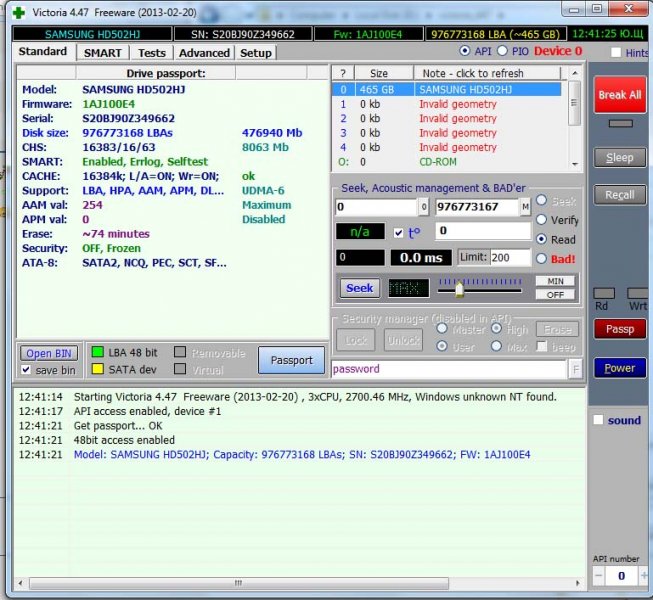This screenshot has height=600, width=653.
Task: Choose the Bad! radio option
Action: pos(541,259)
